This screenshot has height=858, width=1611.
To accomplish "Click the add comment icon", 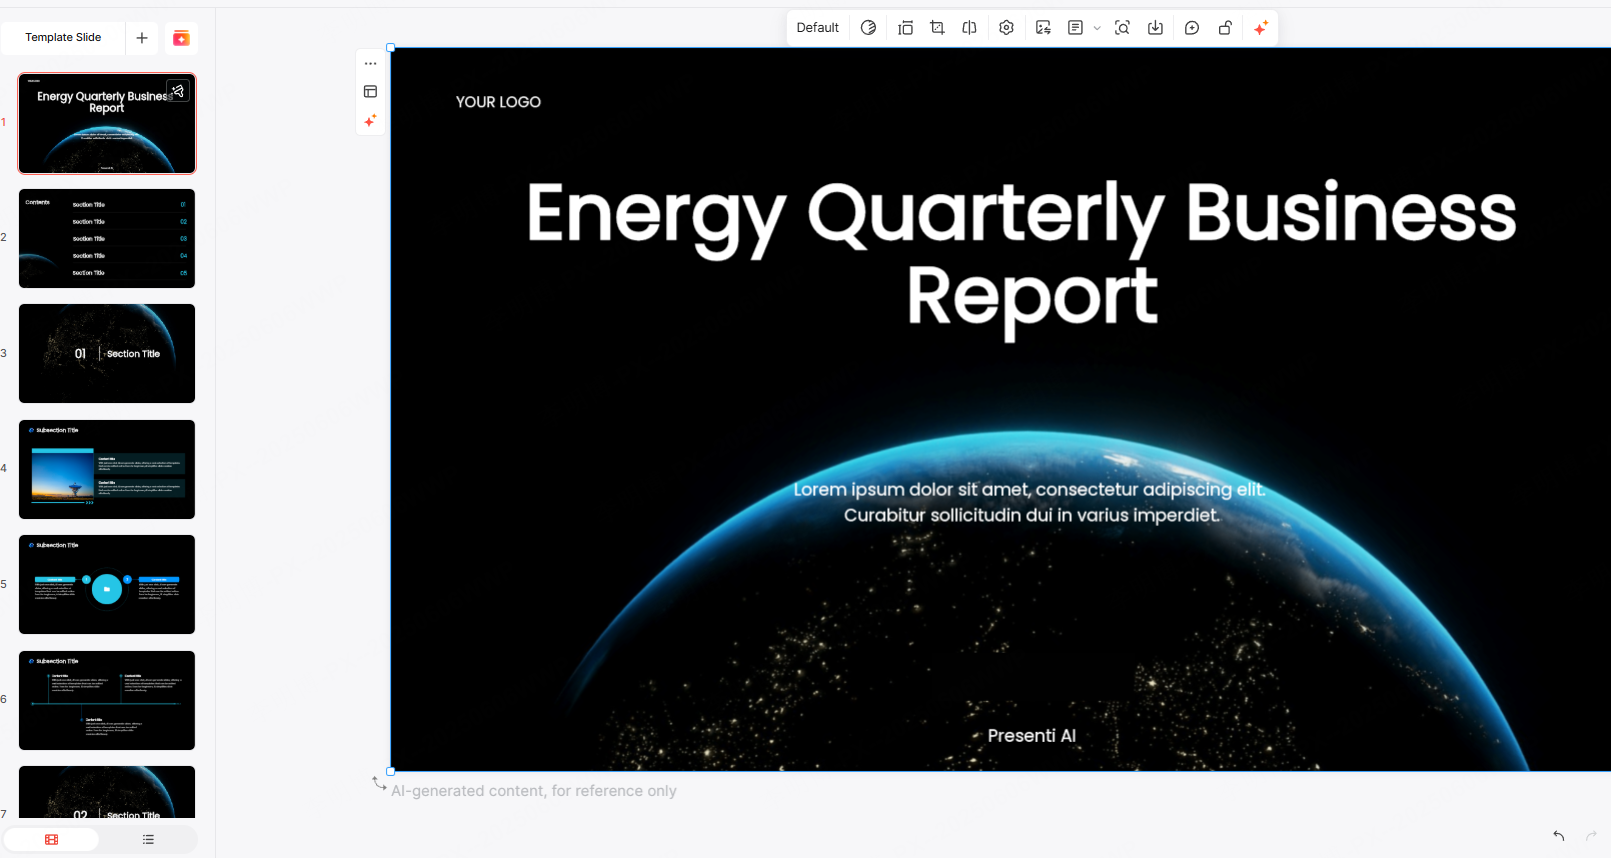I will pos(1192,28).
